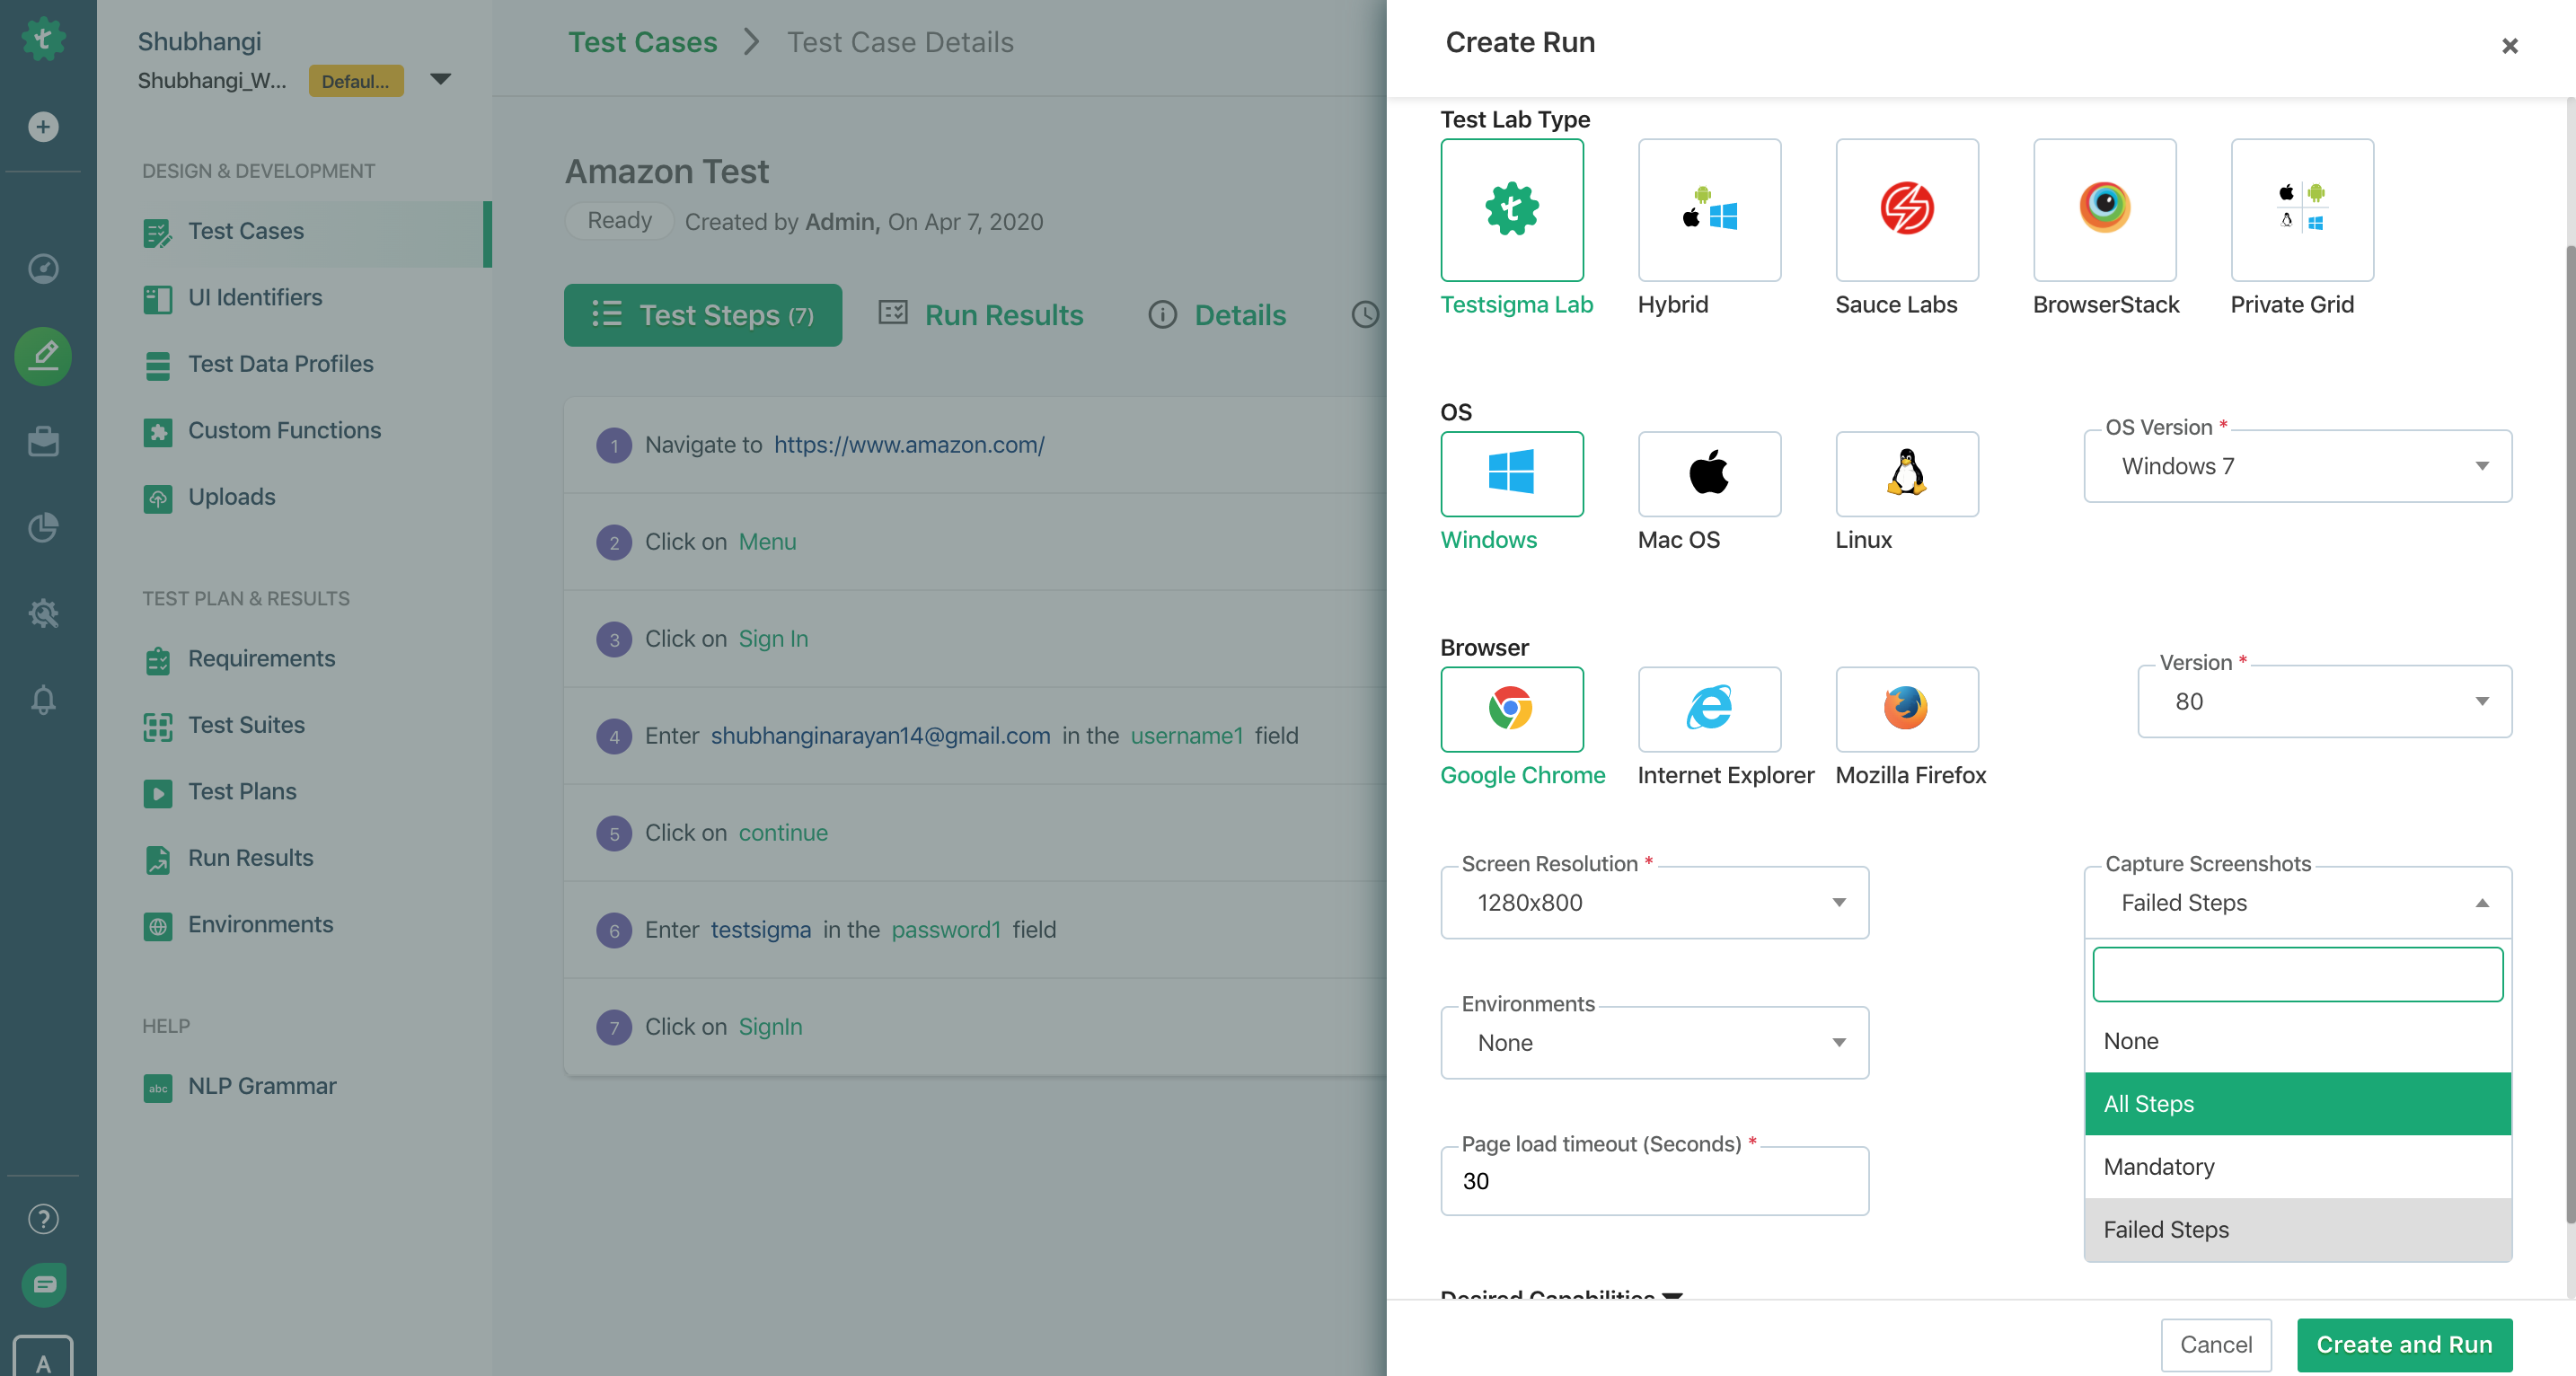Switch test lab type to Hybrid
This screenshot has height=1376, width=2576.
1708,210
